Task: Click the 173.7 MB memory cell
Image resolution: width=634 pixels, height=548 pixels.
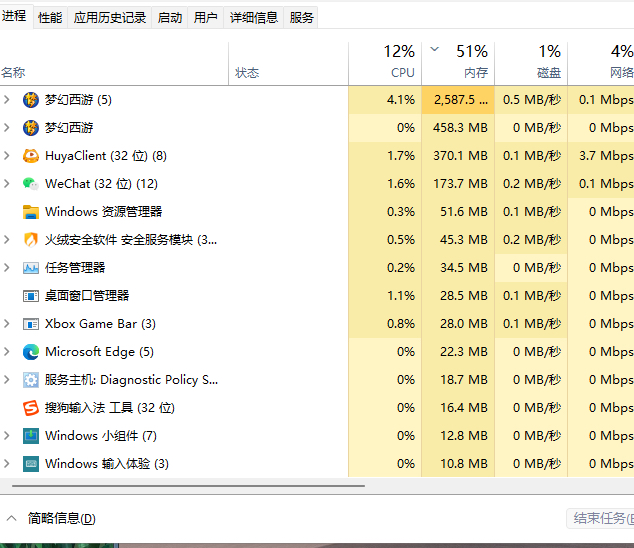Action: coord(458,184)
